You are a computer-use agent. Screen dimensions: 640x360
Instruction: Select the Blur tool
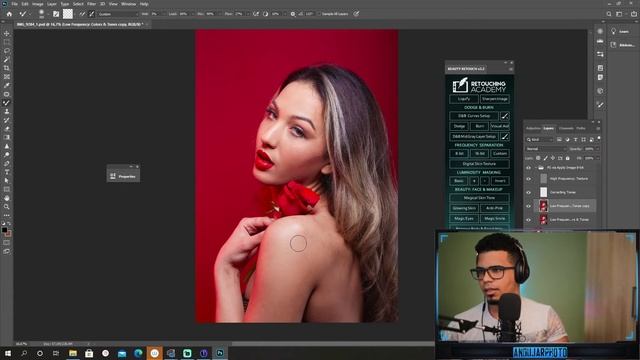point(7,146)
